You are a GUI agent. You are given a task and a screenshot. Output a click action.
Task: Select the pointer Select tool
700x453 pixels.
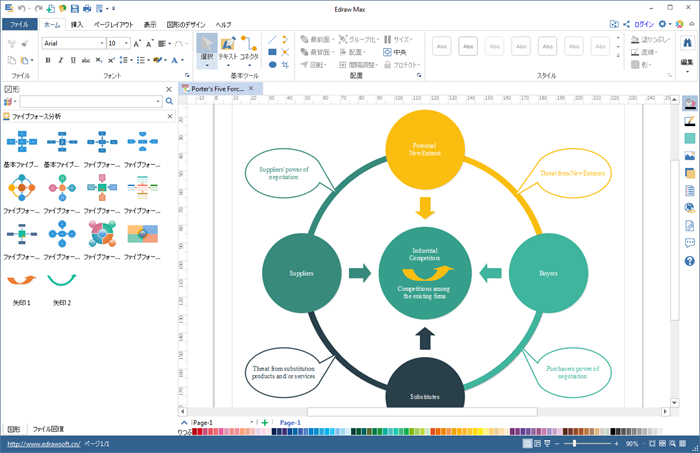click(x=206, y=49)
